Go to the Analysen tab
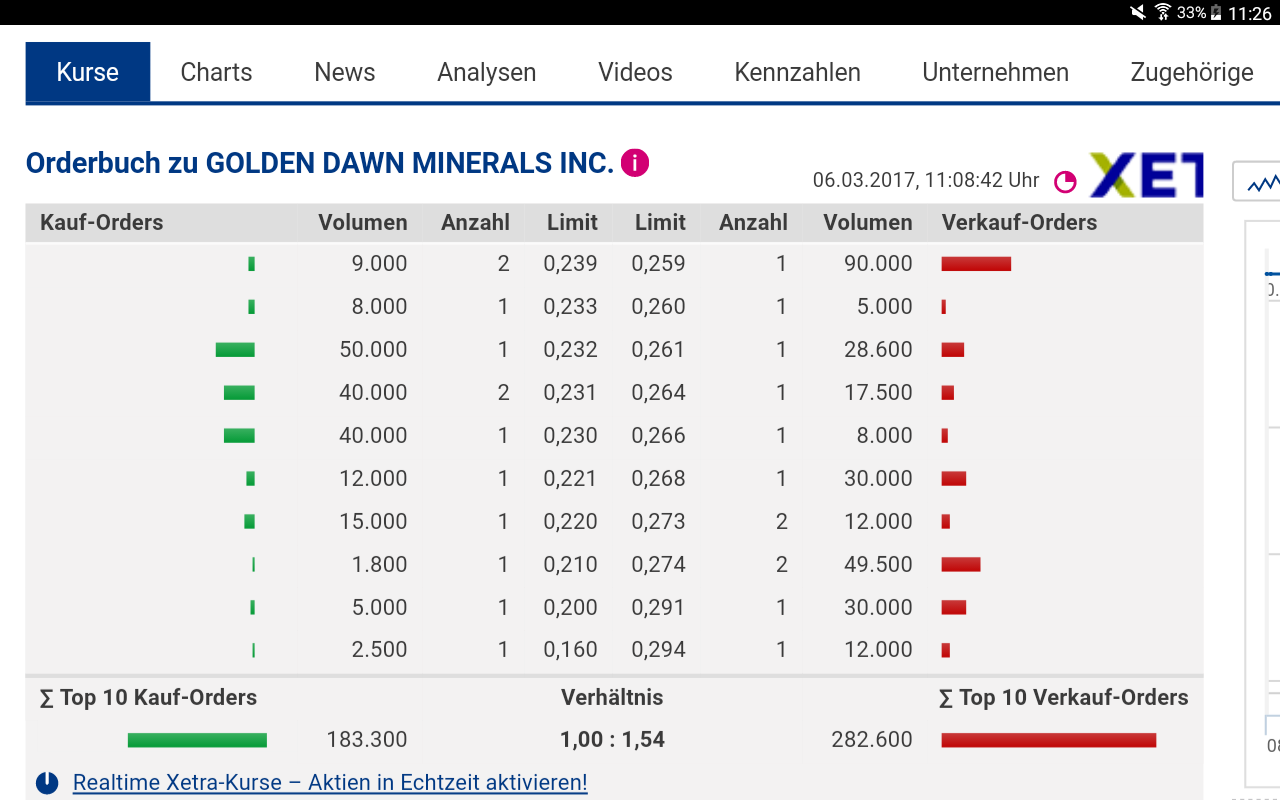 point(487,72)
